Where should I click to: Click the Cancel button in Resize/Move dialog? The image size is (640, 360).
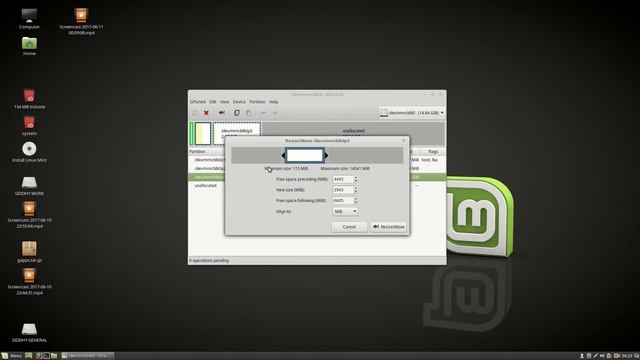349,227
